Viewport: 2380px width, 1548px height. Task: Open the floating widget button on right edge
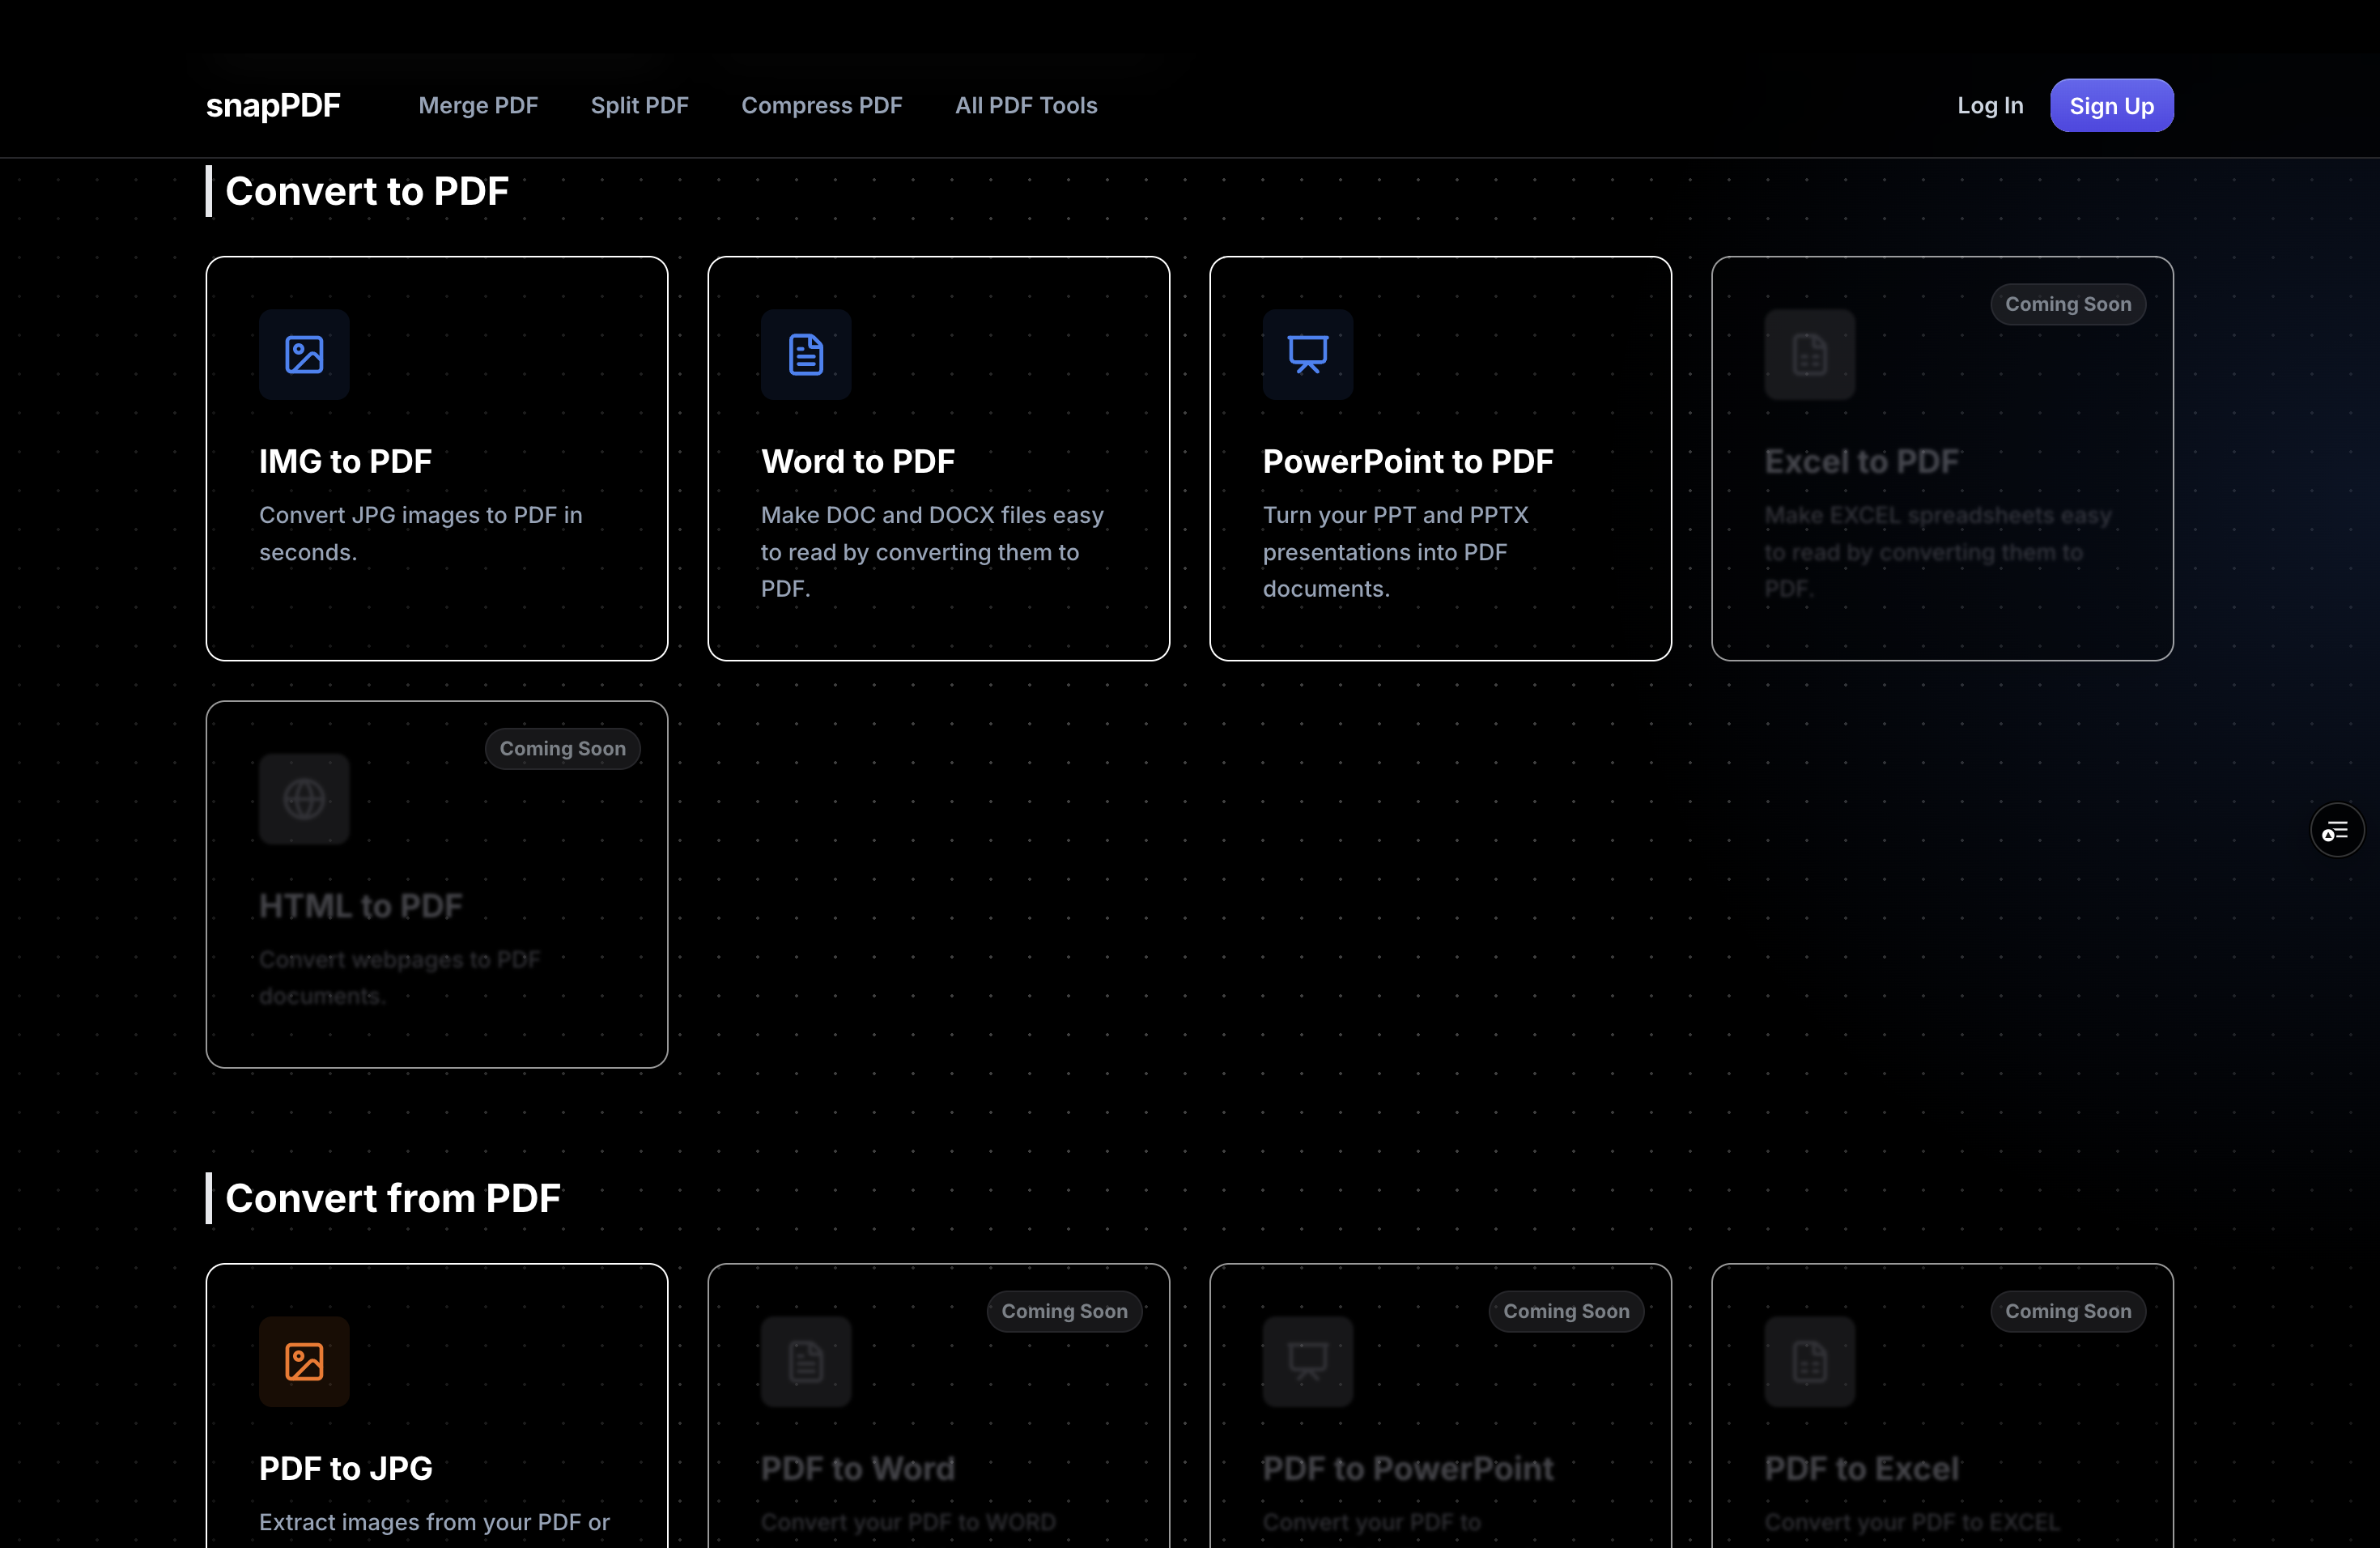[x=2337, y=829]
